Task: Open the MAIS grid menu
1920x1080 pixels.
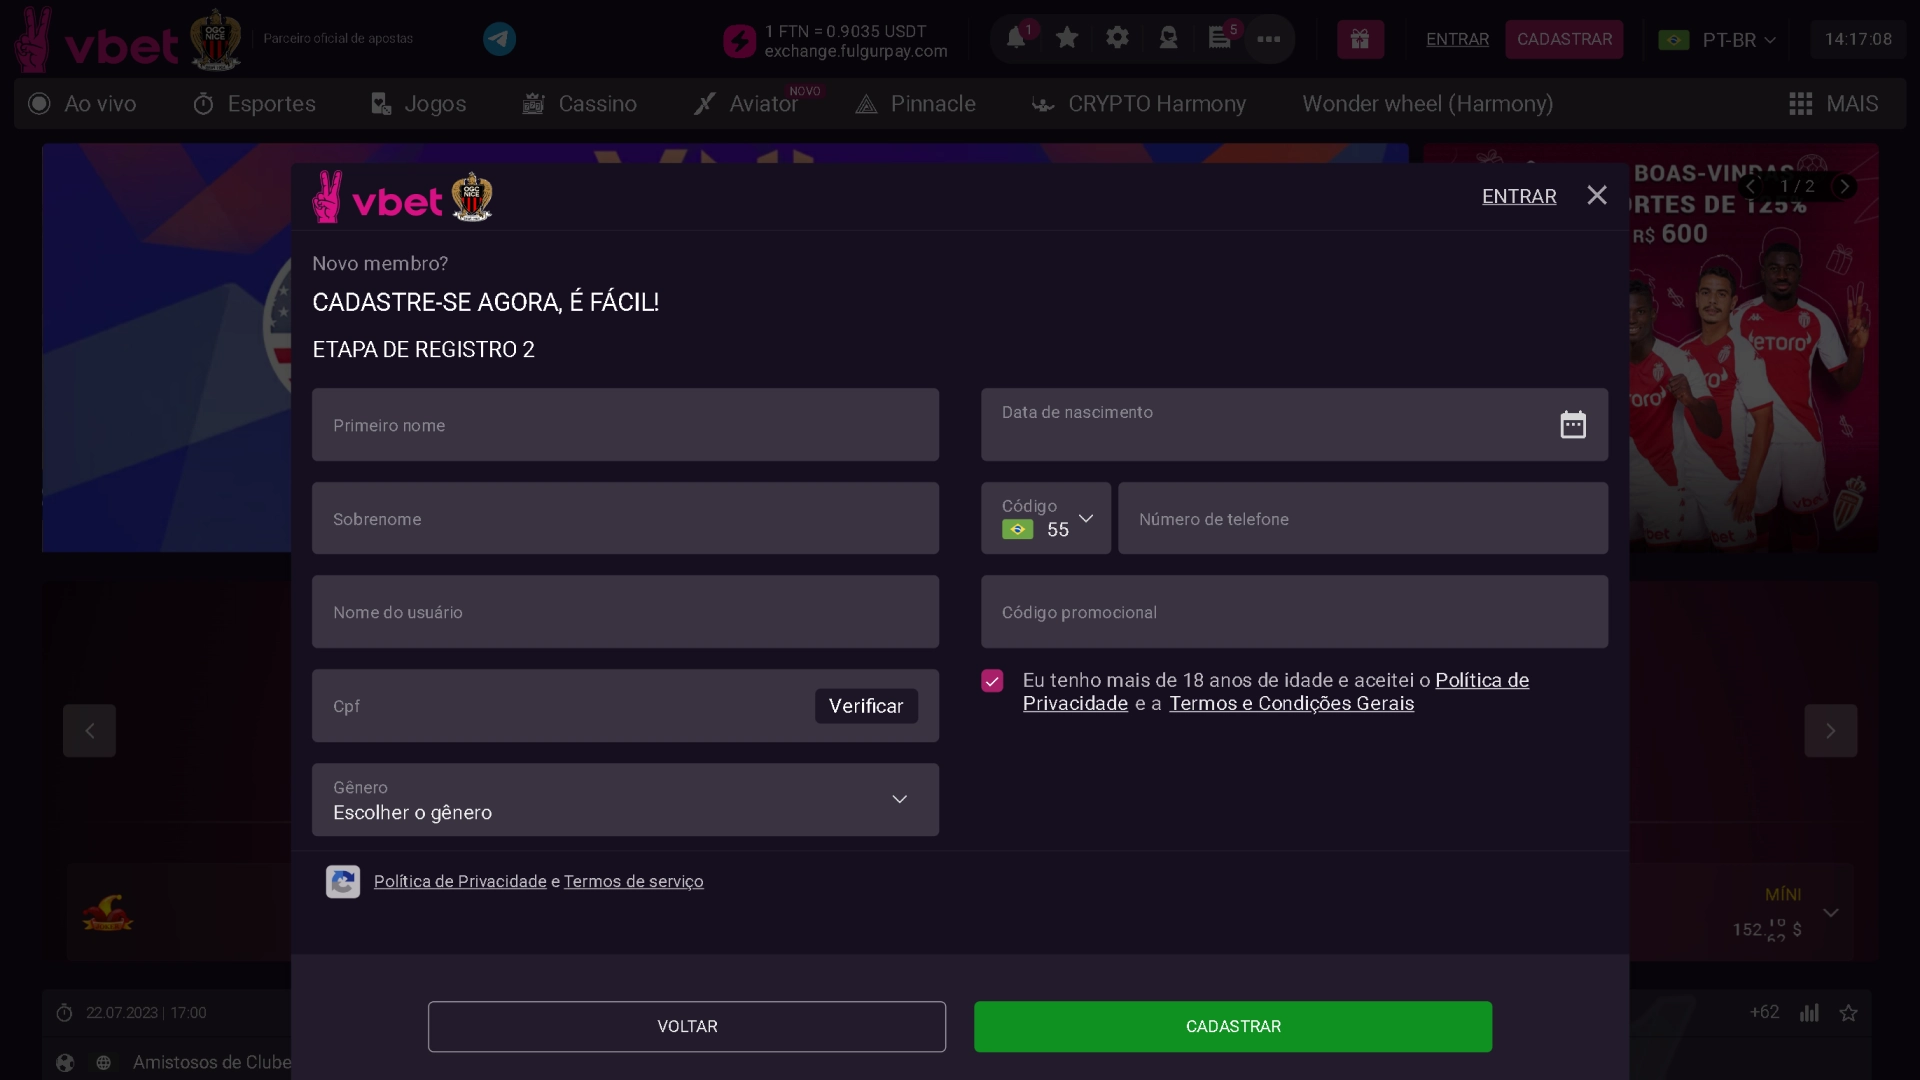Action: pyautogui.click(x=1833, y=104)
